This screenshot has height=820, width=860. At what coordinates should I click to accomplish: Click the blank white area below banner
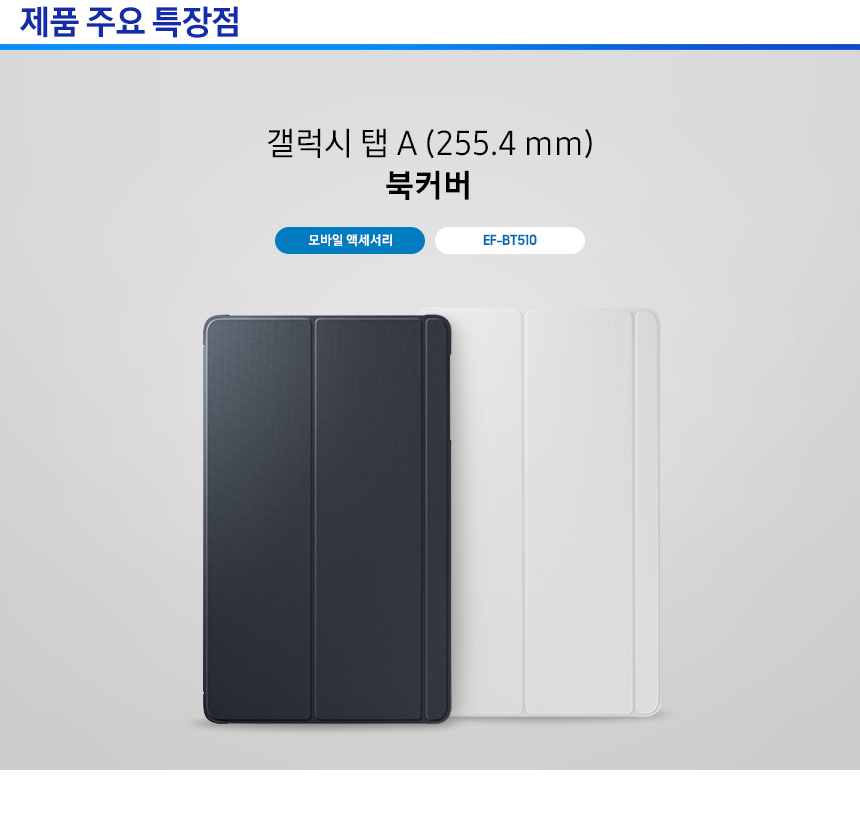click(430, 795)
